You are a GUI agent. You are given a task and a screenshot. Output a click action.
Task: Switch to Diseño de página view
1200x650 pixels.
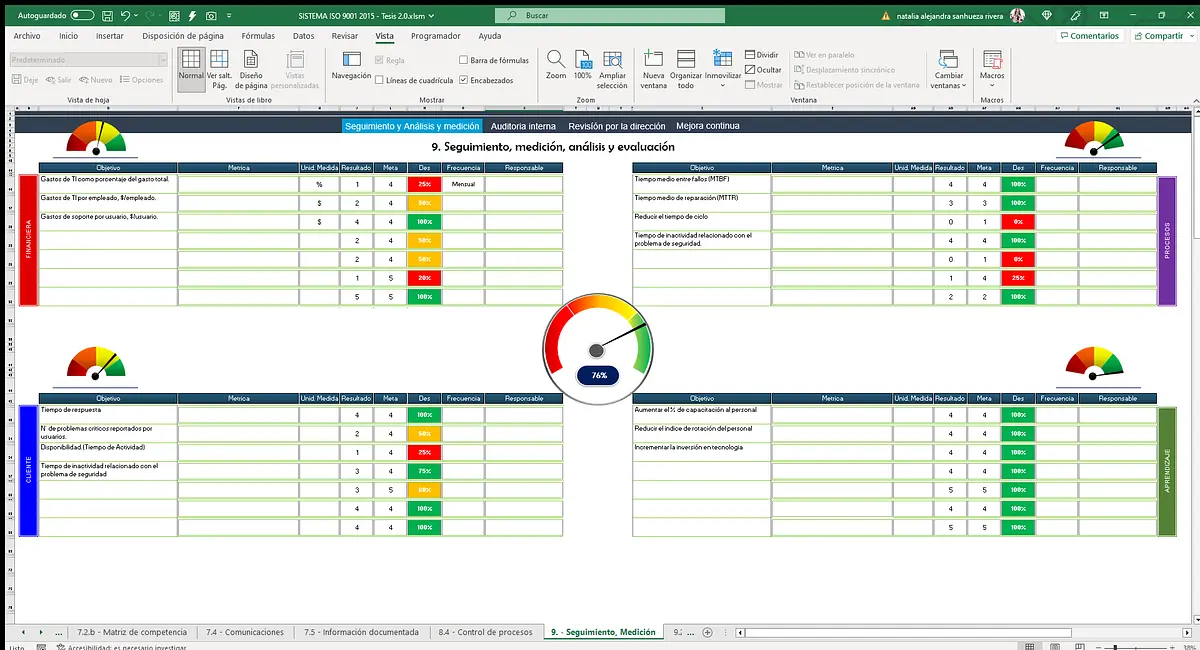click(252, 69)
